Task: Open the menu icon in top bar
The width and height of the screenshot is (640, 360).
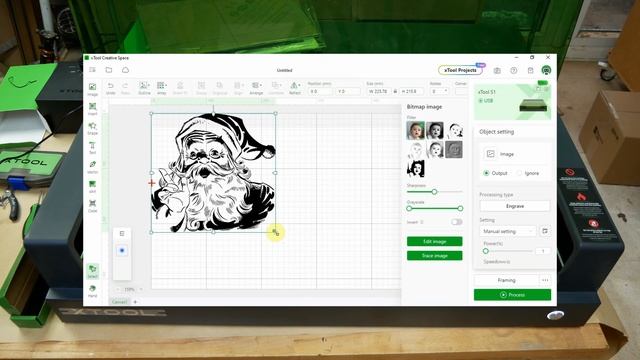Action: click(92, 70)
